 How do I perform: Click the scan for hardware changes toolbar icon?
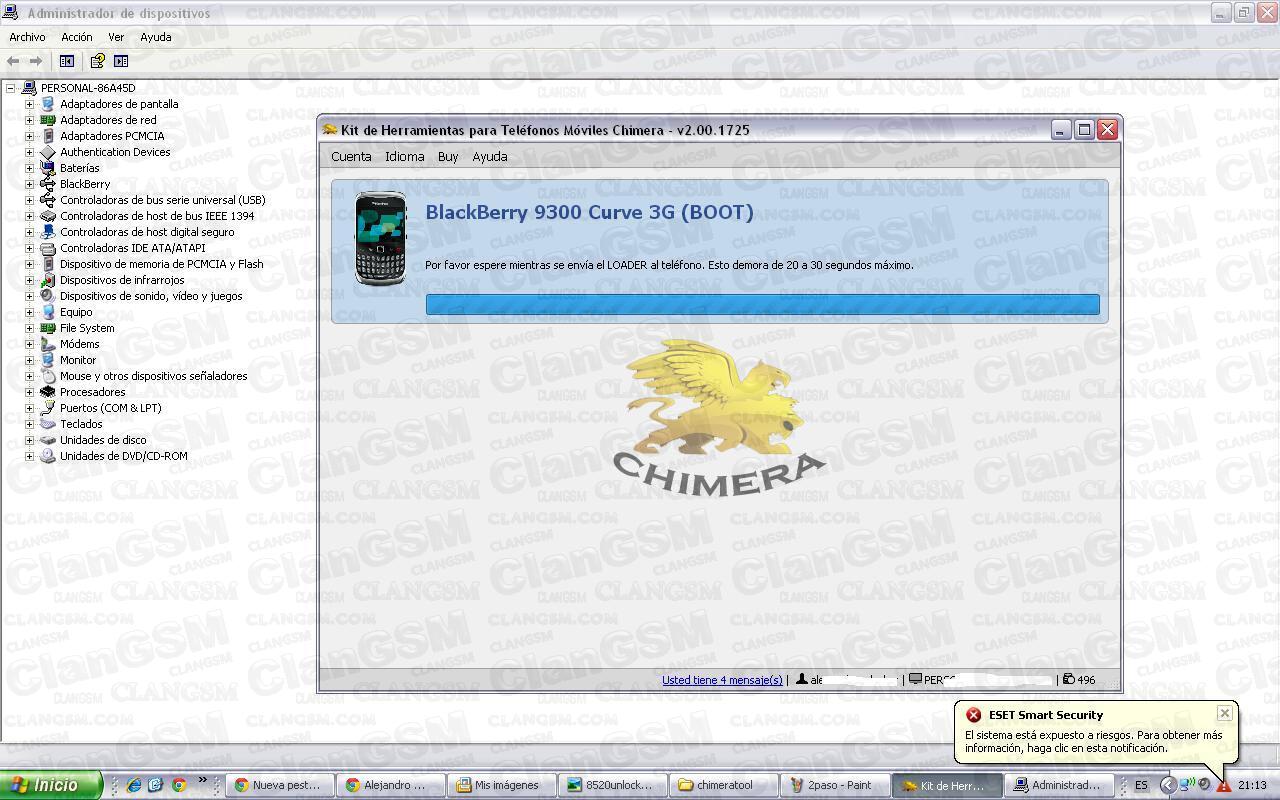121,61
